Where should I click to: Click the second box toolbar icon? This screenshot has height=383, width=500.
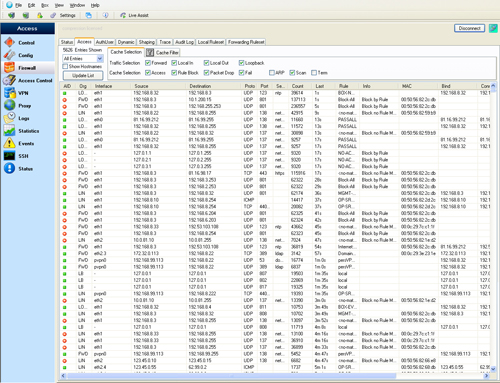(26, 15)
